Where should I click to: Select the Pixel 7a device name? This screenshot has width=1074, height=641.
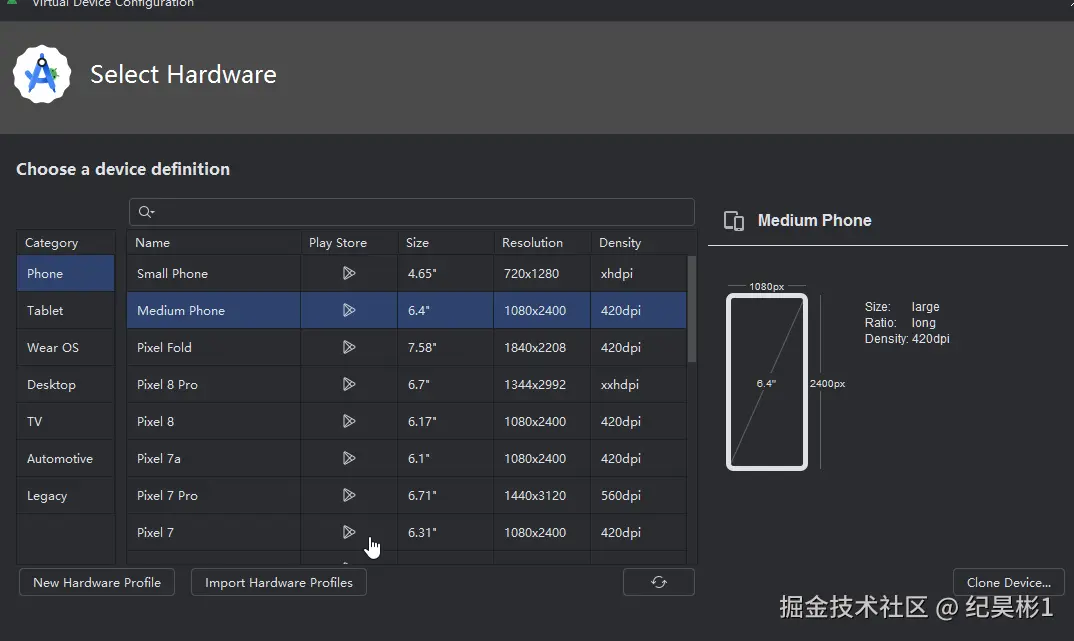(159, 458)
